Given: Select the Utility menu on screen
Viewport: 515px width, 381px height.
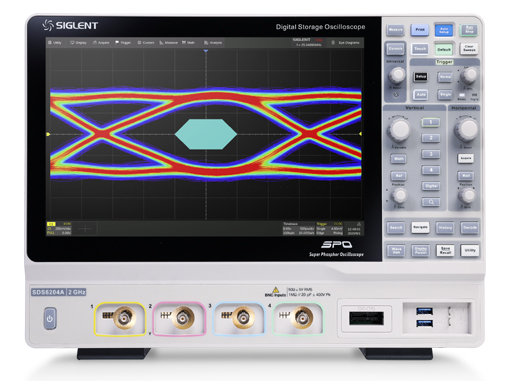Looking at the screenshot, I should tap(55, 43).
